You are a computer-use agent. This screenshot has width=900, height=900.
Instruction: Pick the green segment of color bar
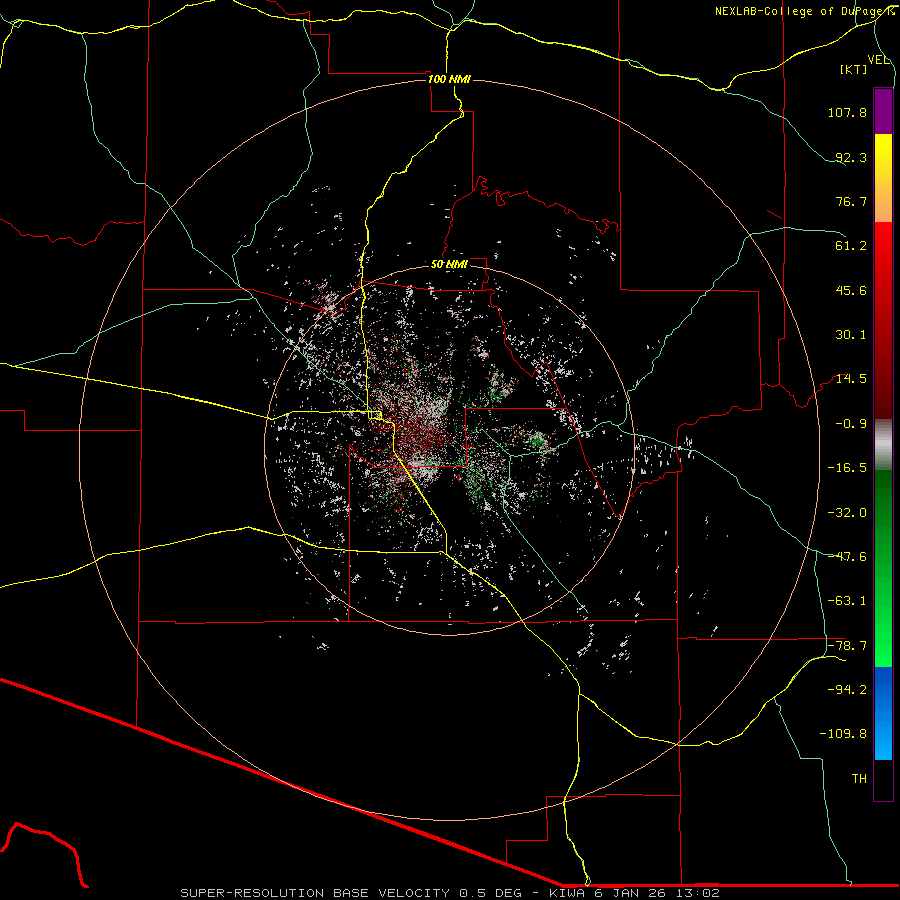(x=883, y=568)
